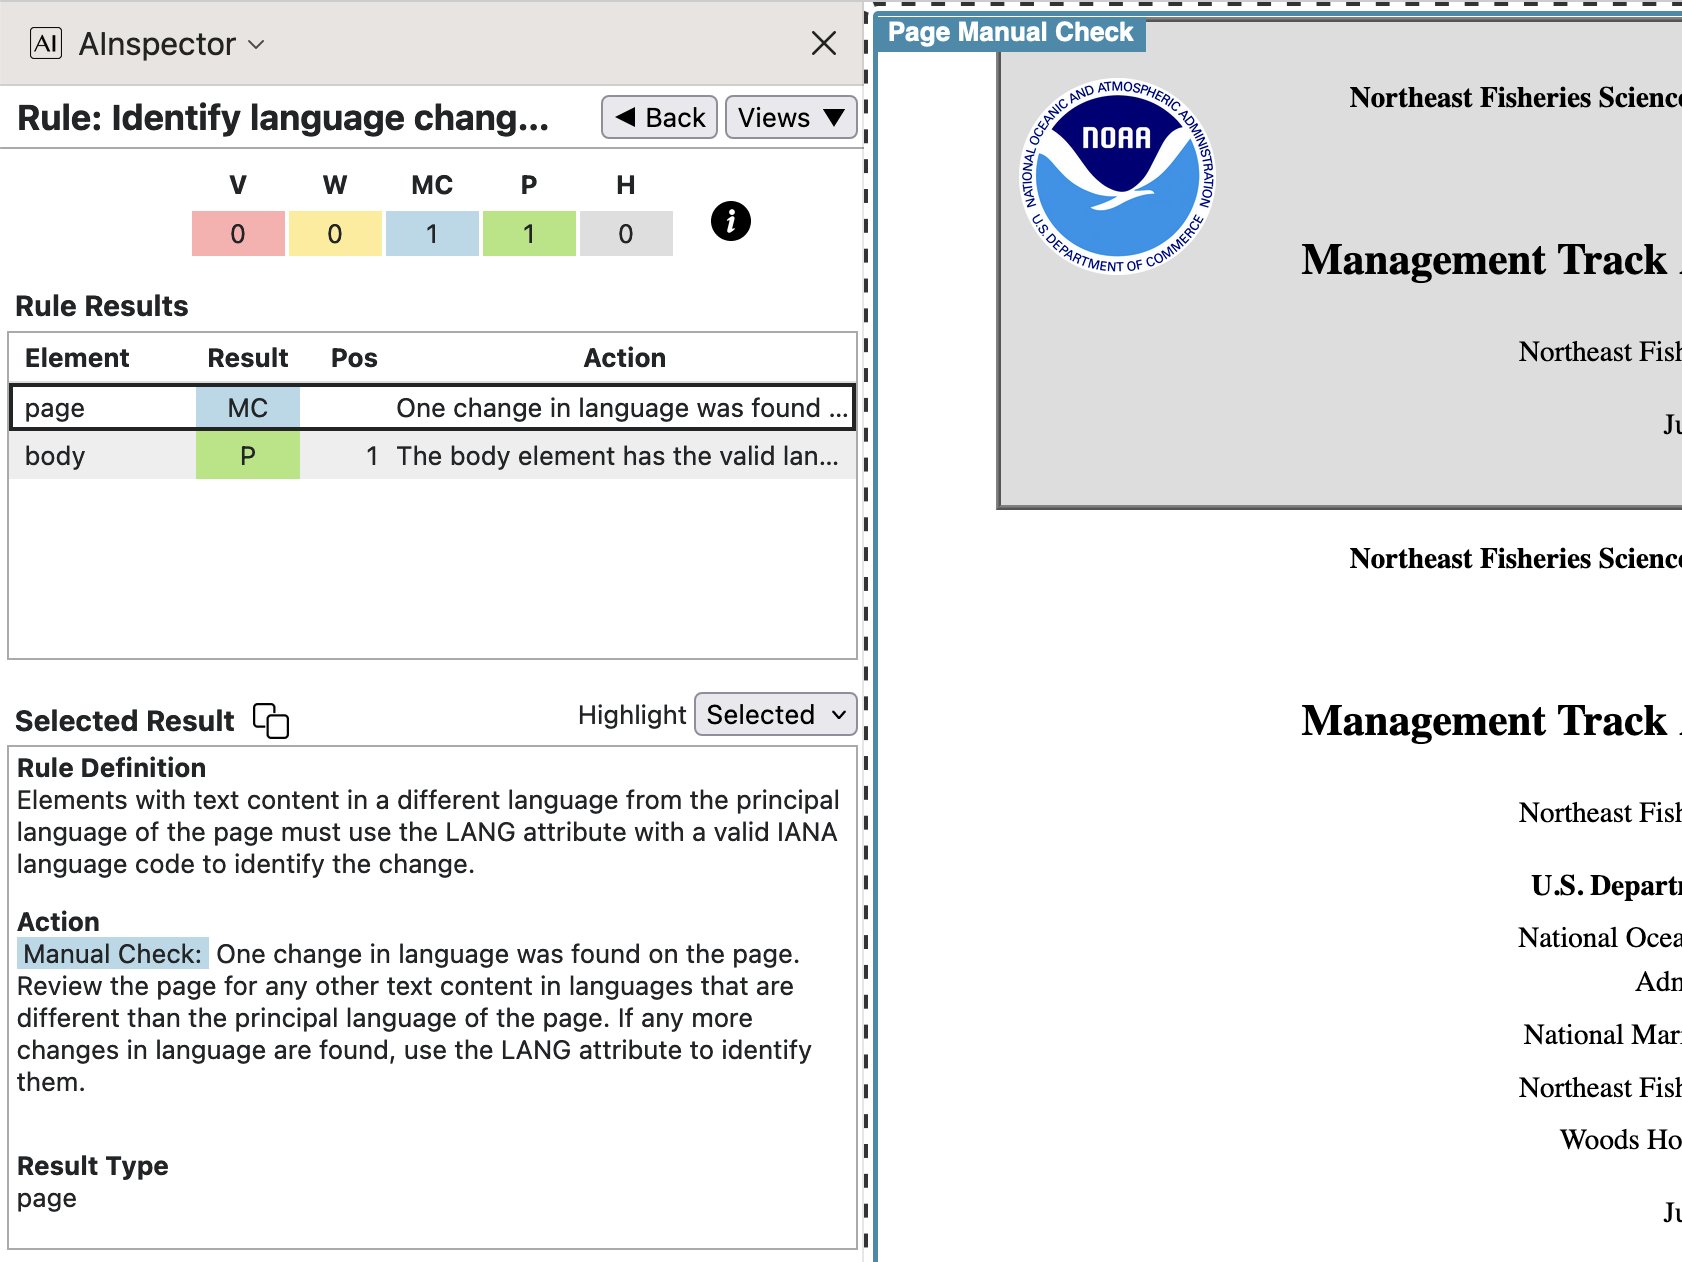Click the Result column header

[247, 358]
